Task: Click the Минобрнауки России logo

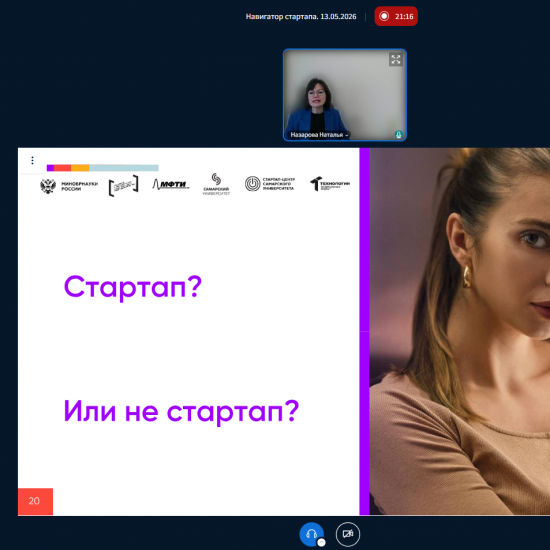Action: tap(69, 186)
